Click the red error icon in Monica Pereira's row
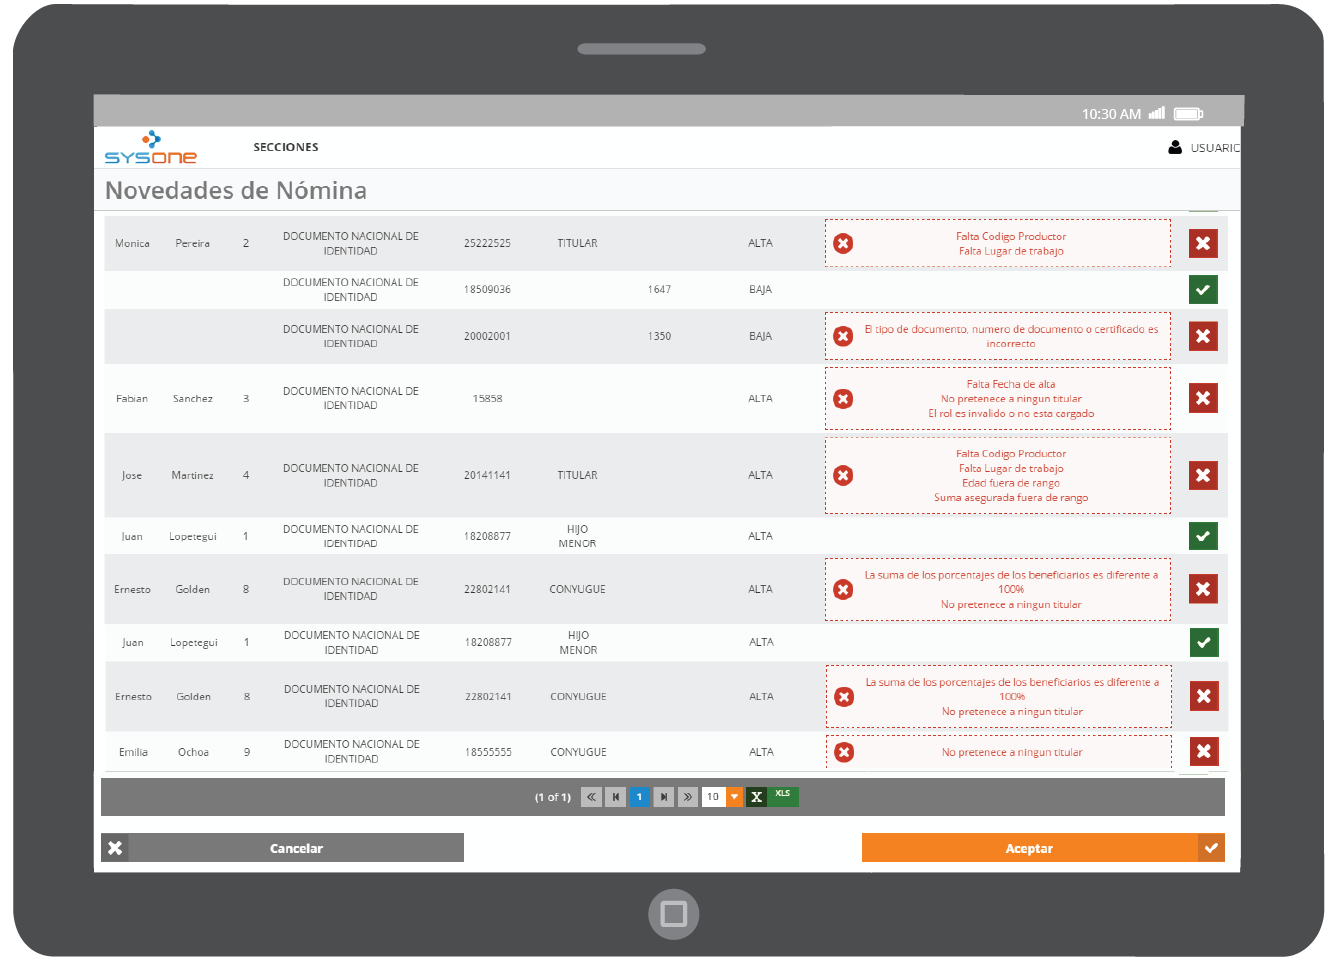 tap(843, 244)
